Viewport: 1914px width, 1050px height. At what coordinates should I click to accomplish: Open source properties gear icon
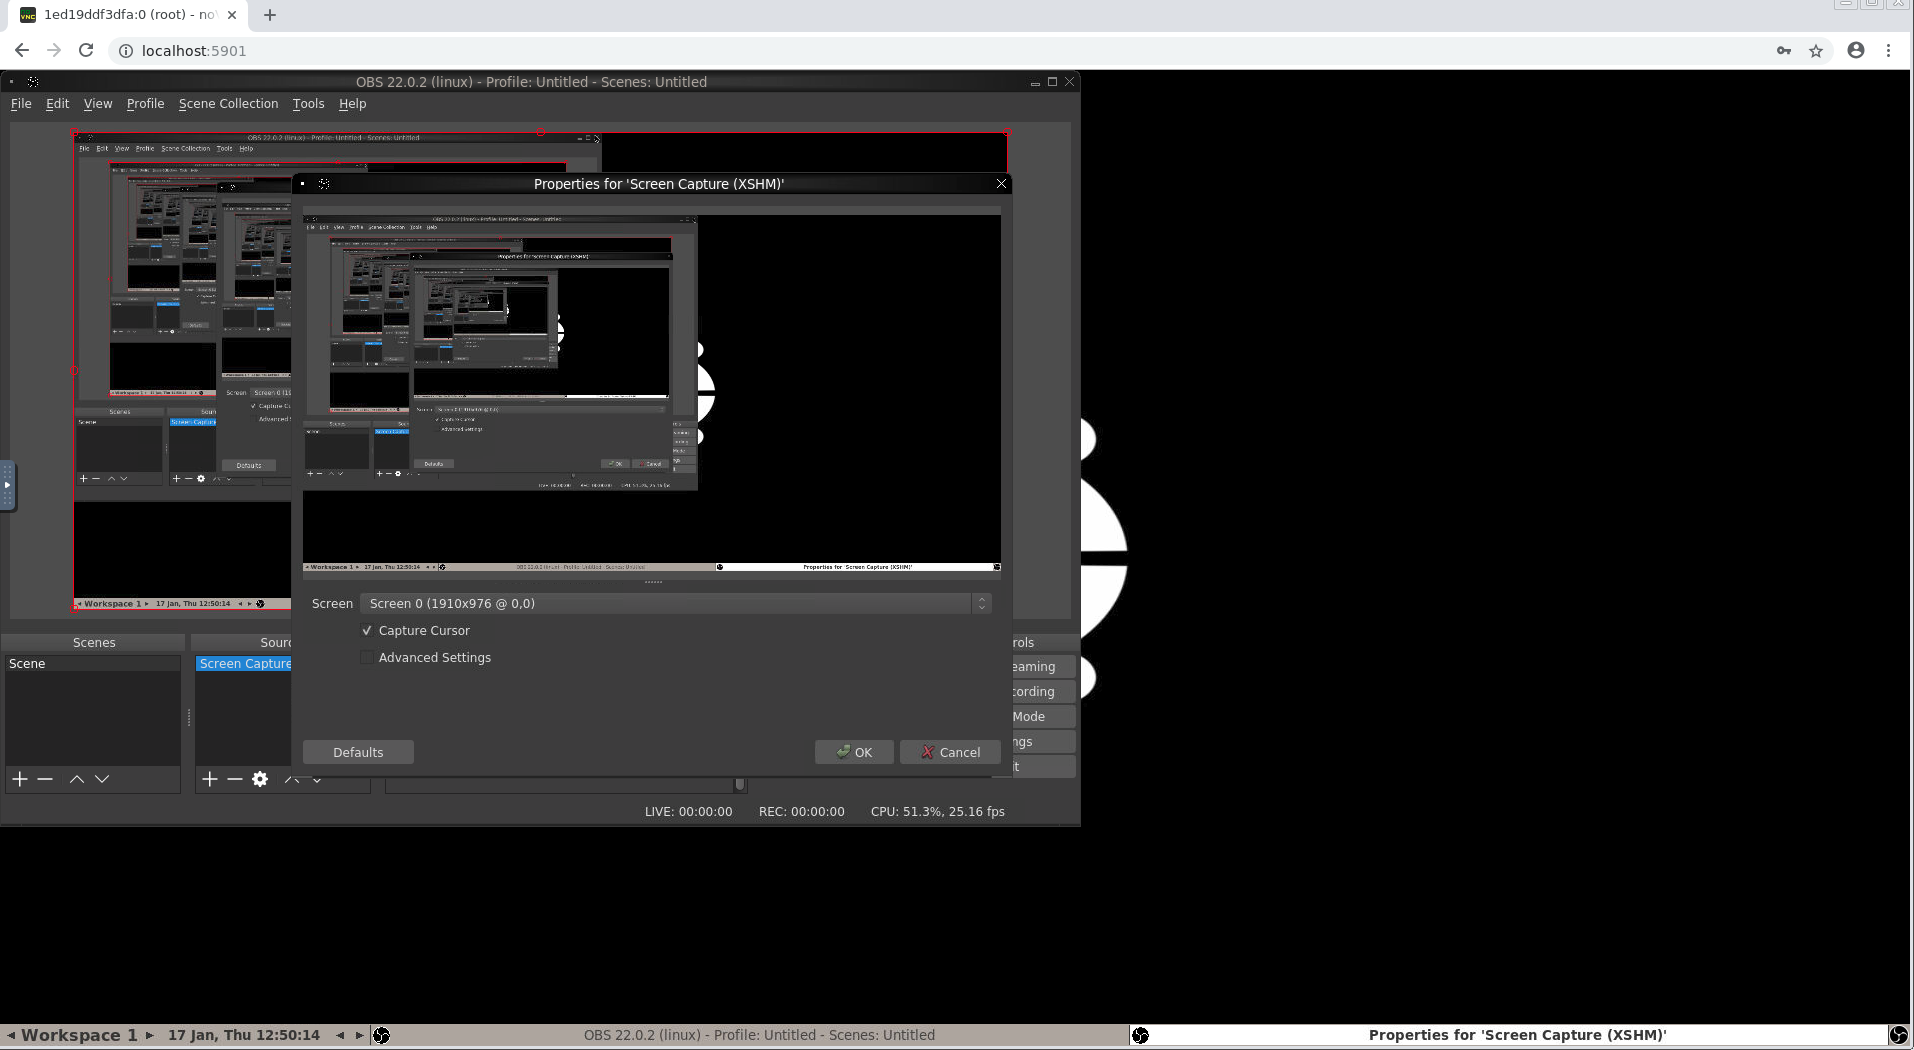[260, 779]
